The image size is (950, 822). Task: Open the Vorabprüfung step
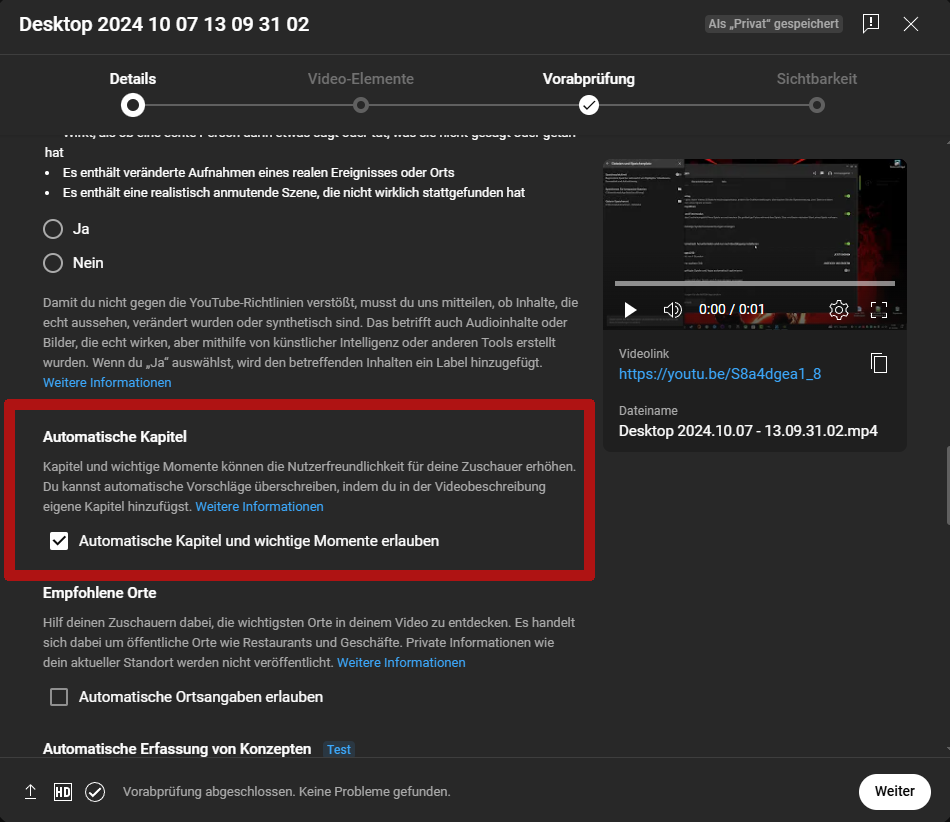(589, 104)
